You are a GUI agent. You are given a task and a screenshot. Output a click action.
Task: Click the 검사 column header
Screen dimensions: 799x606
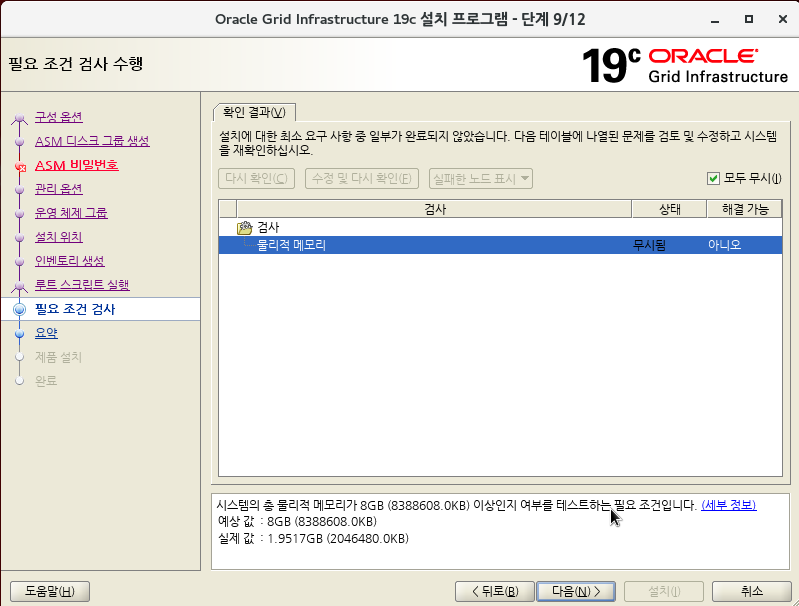[x=434, y=209]
